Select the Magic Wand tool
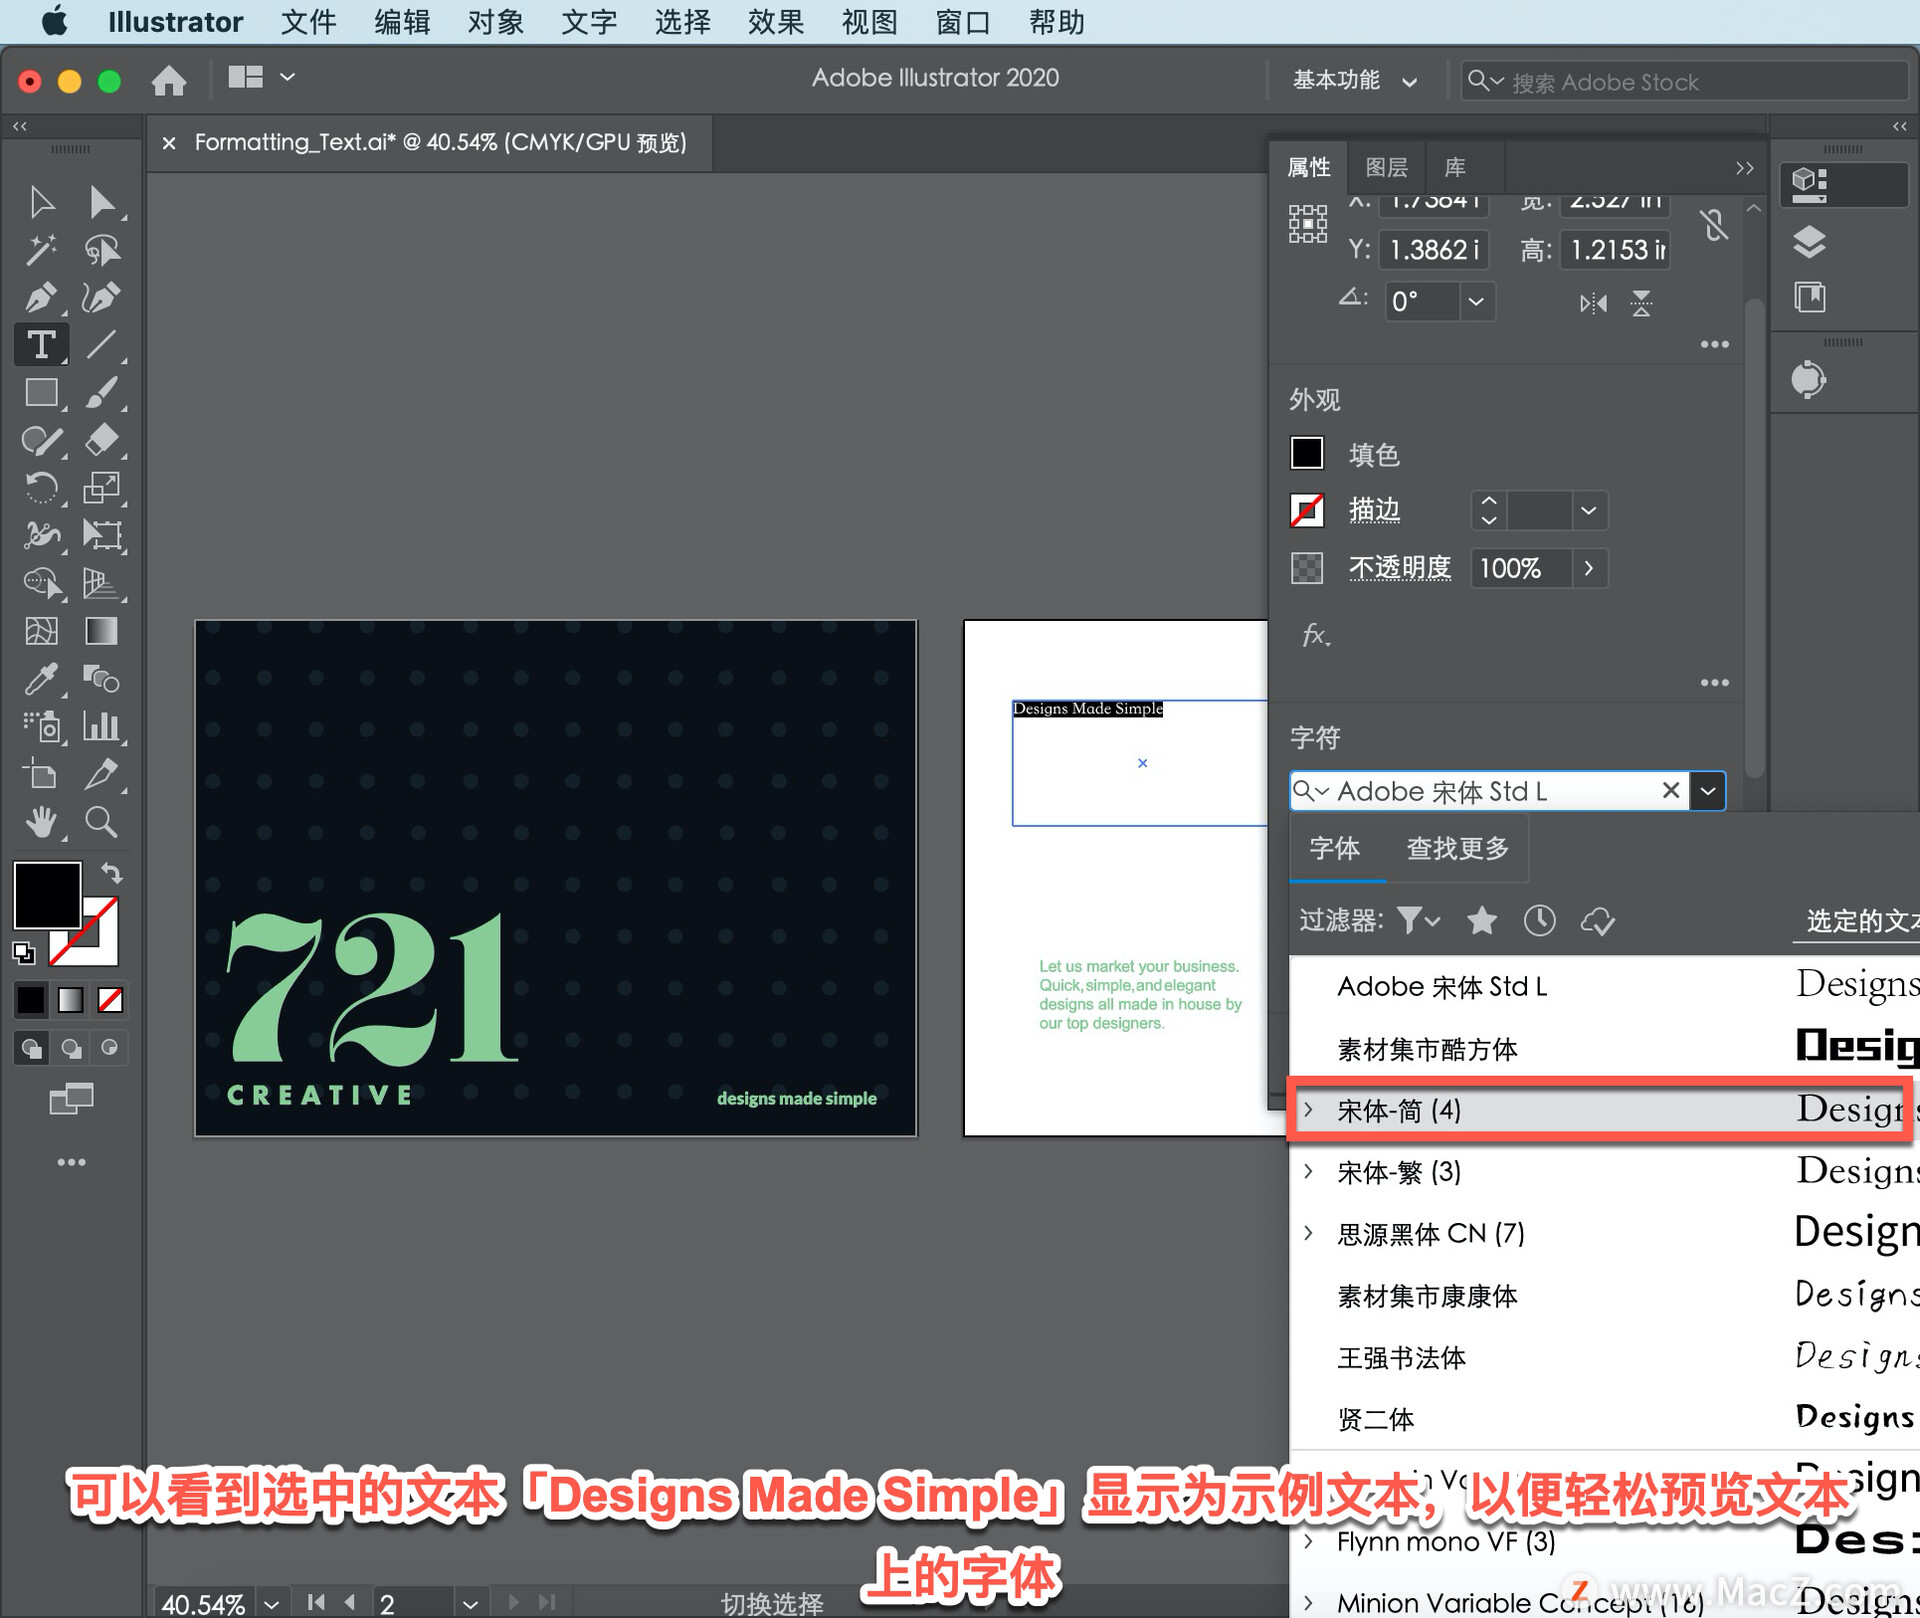1920x1618 pixels. pyautogui.click(x=41, y=250)
